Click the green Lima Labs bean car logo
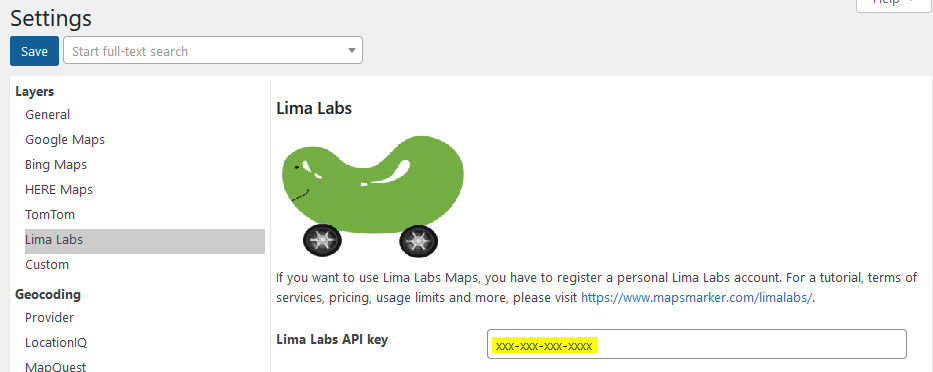Image resolution: width=933 pixels, height=372 pixels. [372, 196]
